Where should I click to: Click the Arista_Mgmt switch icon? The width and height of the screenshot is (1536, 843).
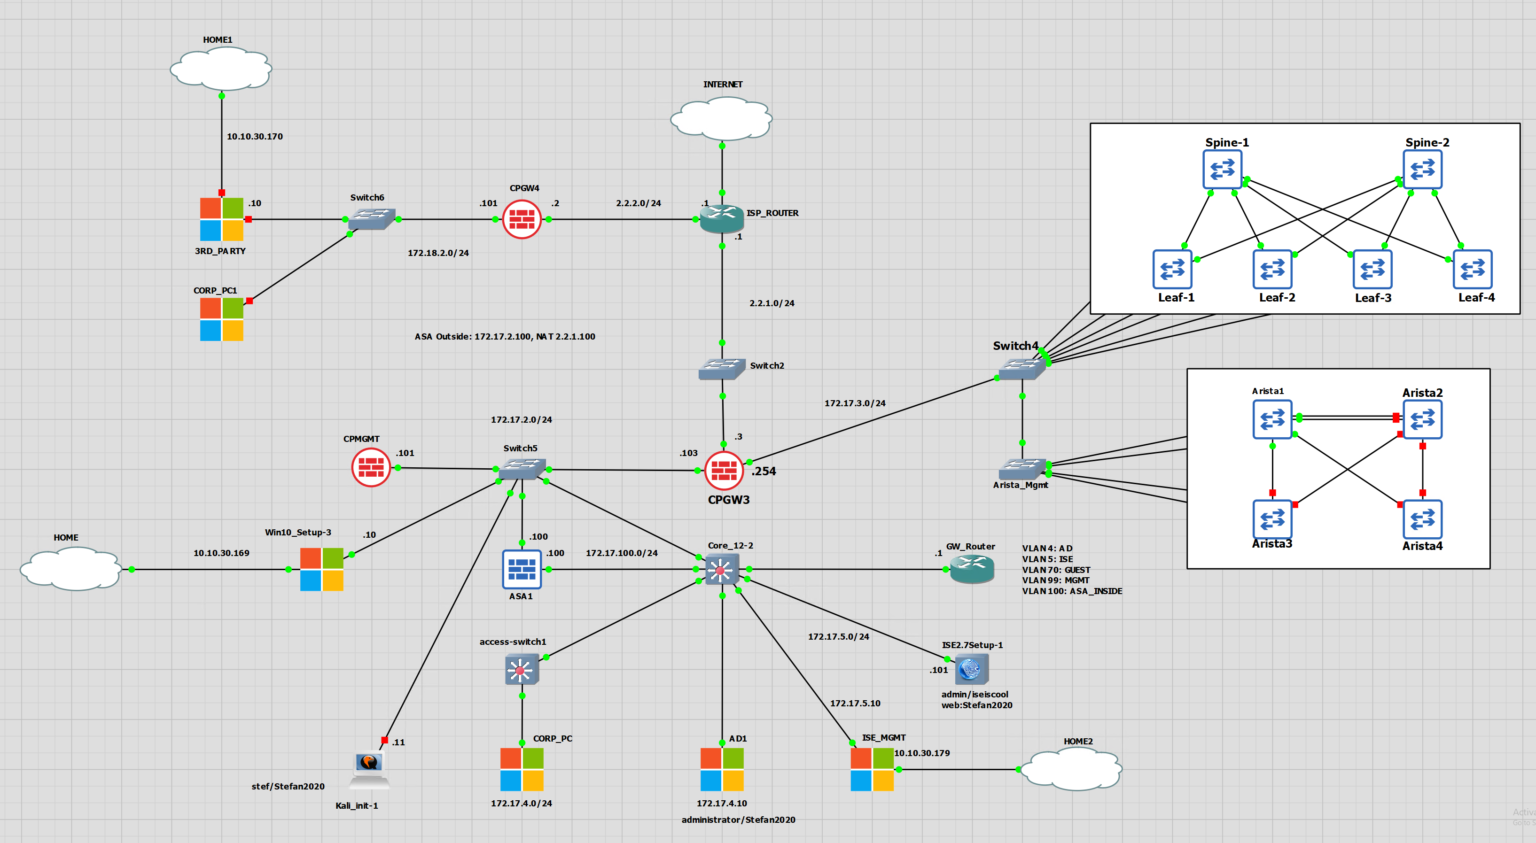[x=1021, y=468]
